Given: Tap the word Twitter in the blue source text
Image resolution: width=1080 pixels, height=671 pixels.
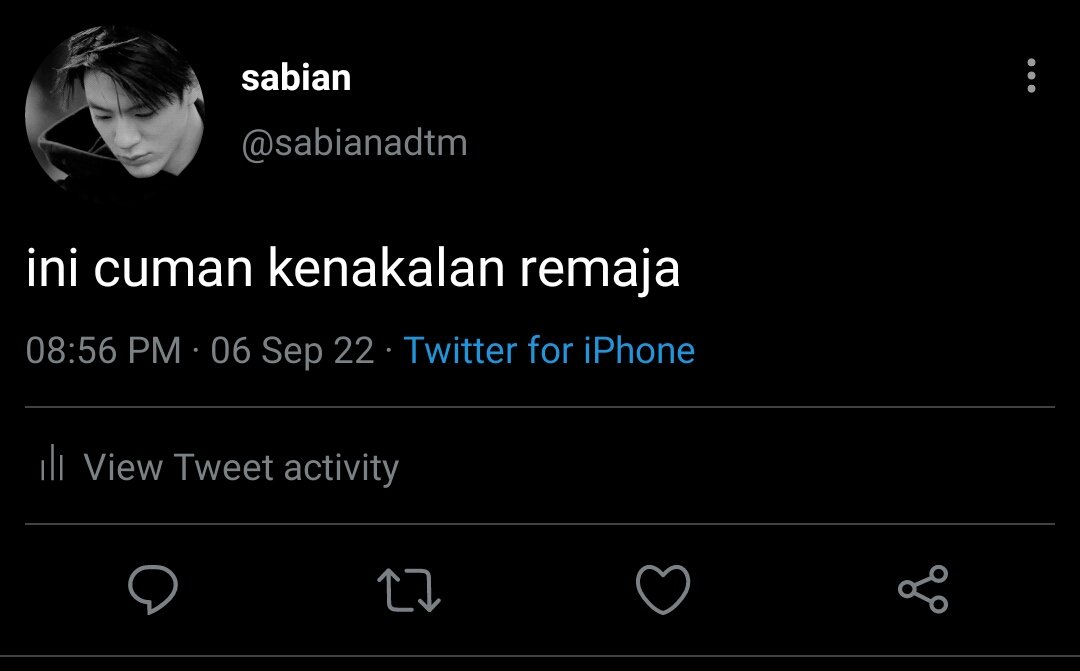Looking at the screenshot, I should [460, 350].
